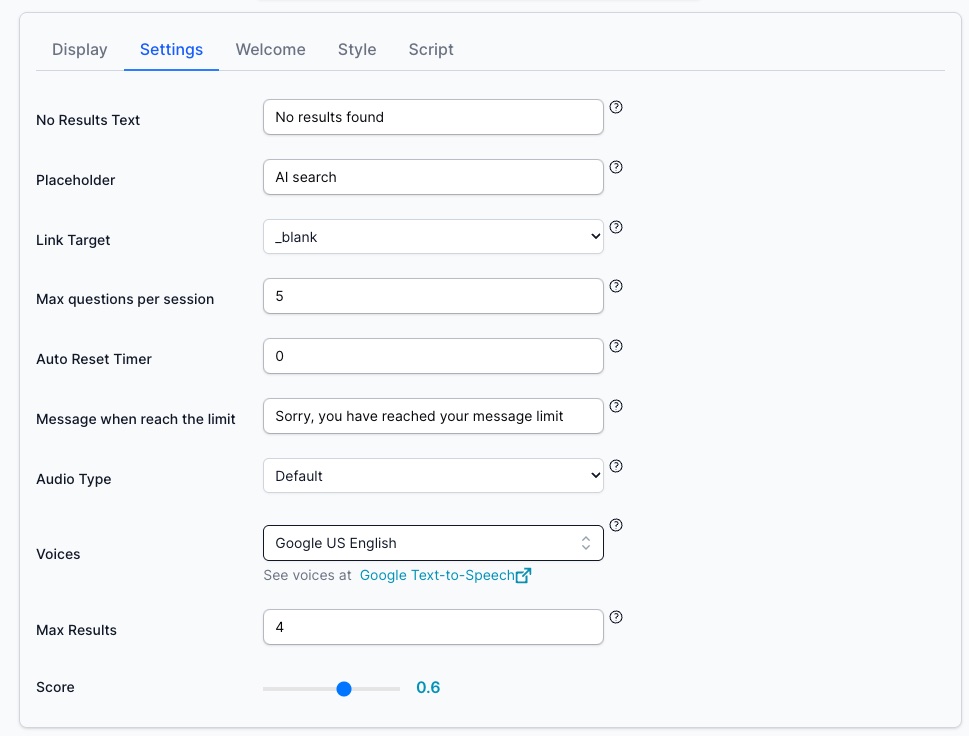Click the external link icon near Google Text-to-Speech
The height and width of the screenshot is (736, 969).
524,575
